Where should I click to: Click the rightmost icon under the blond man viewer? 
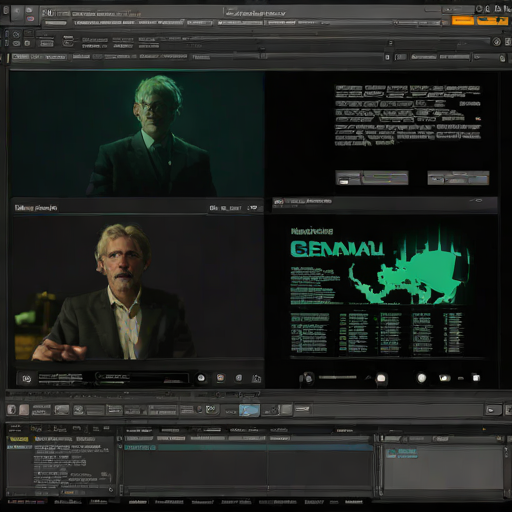coord(256,378)
